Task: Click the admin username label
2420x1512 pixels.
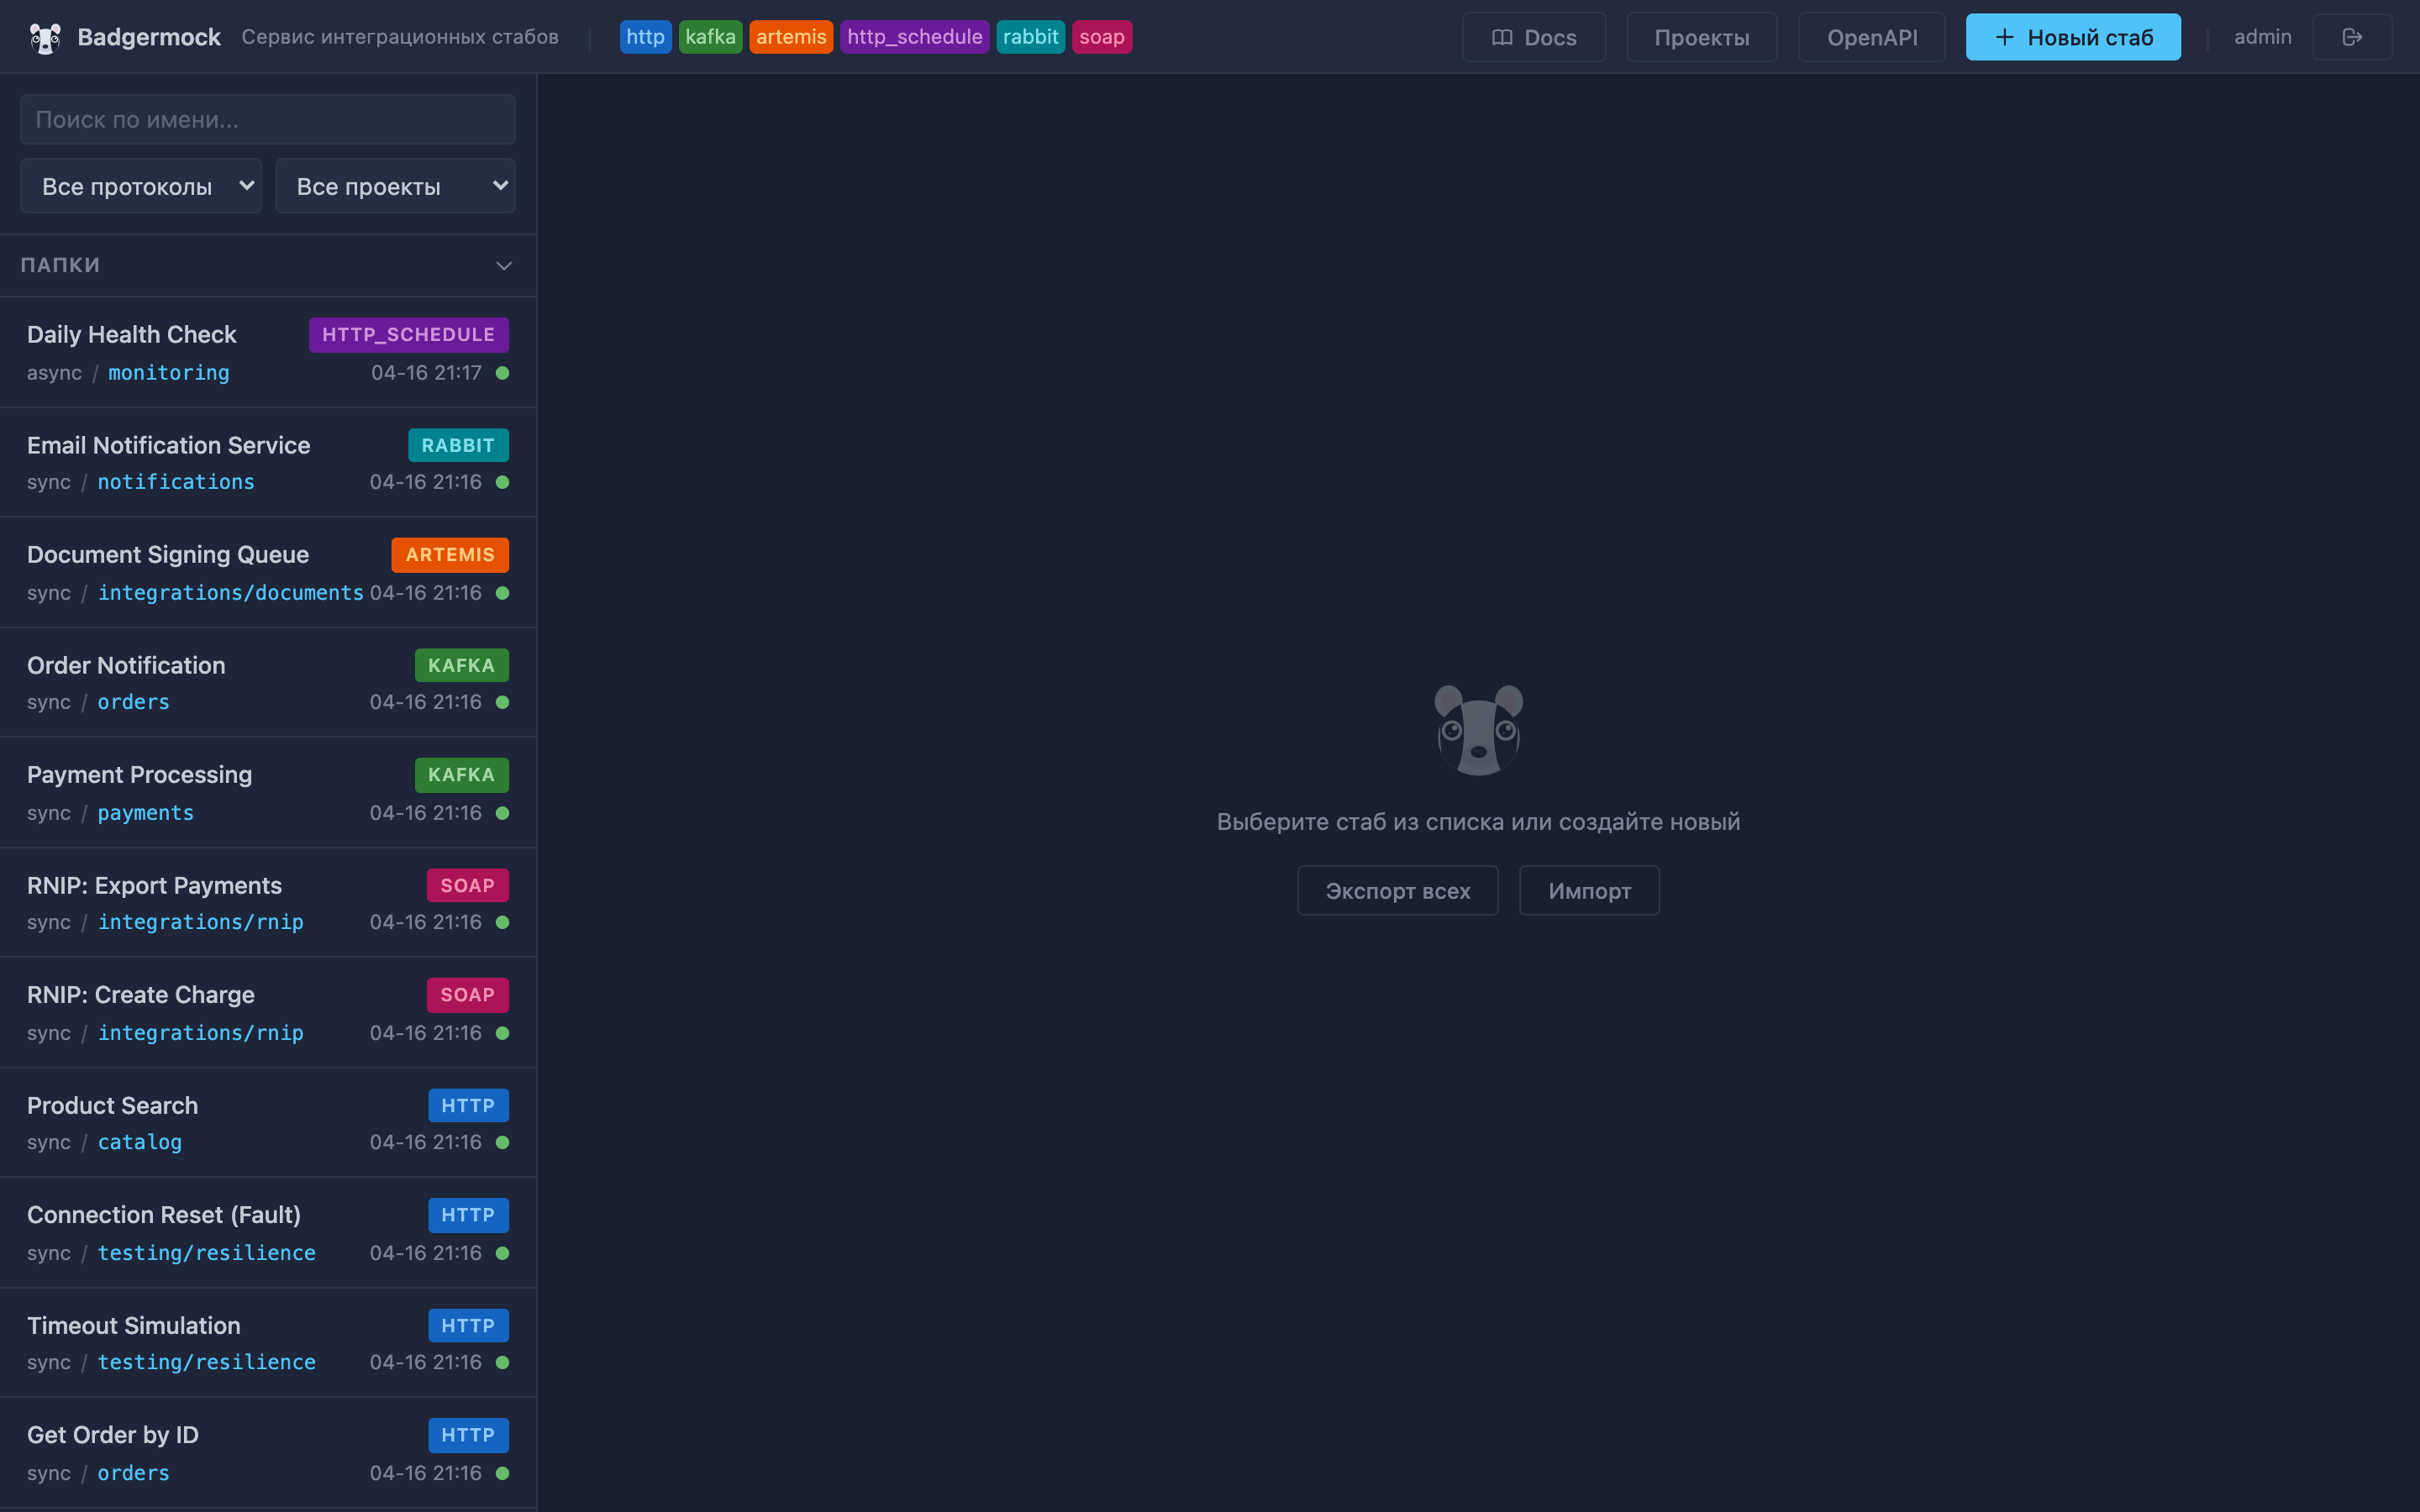Action: pos(2262,37)
